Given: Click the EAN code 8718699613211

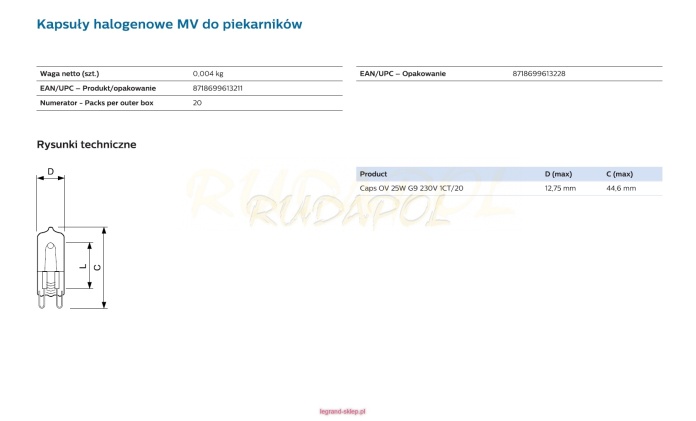Looking at the screenshot, I should [217, 88].
